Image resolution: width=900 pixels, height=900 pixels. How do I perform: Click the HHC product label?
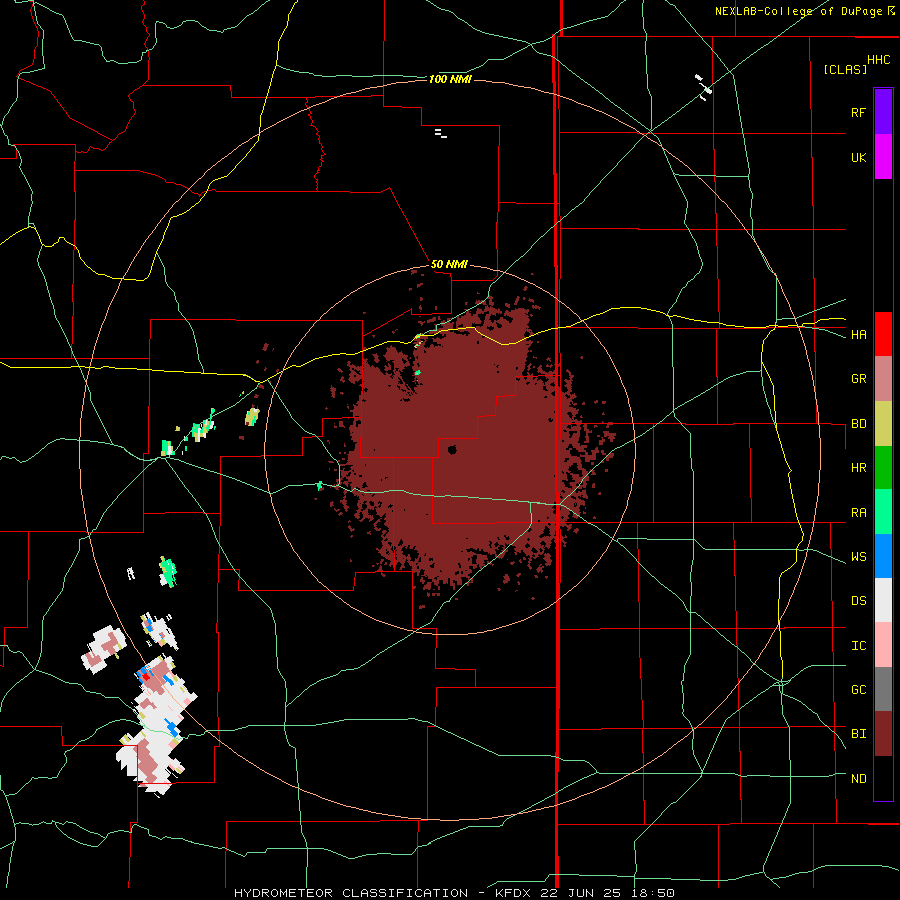click(878, 60)
